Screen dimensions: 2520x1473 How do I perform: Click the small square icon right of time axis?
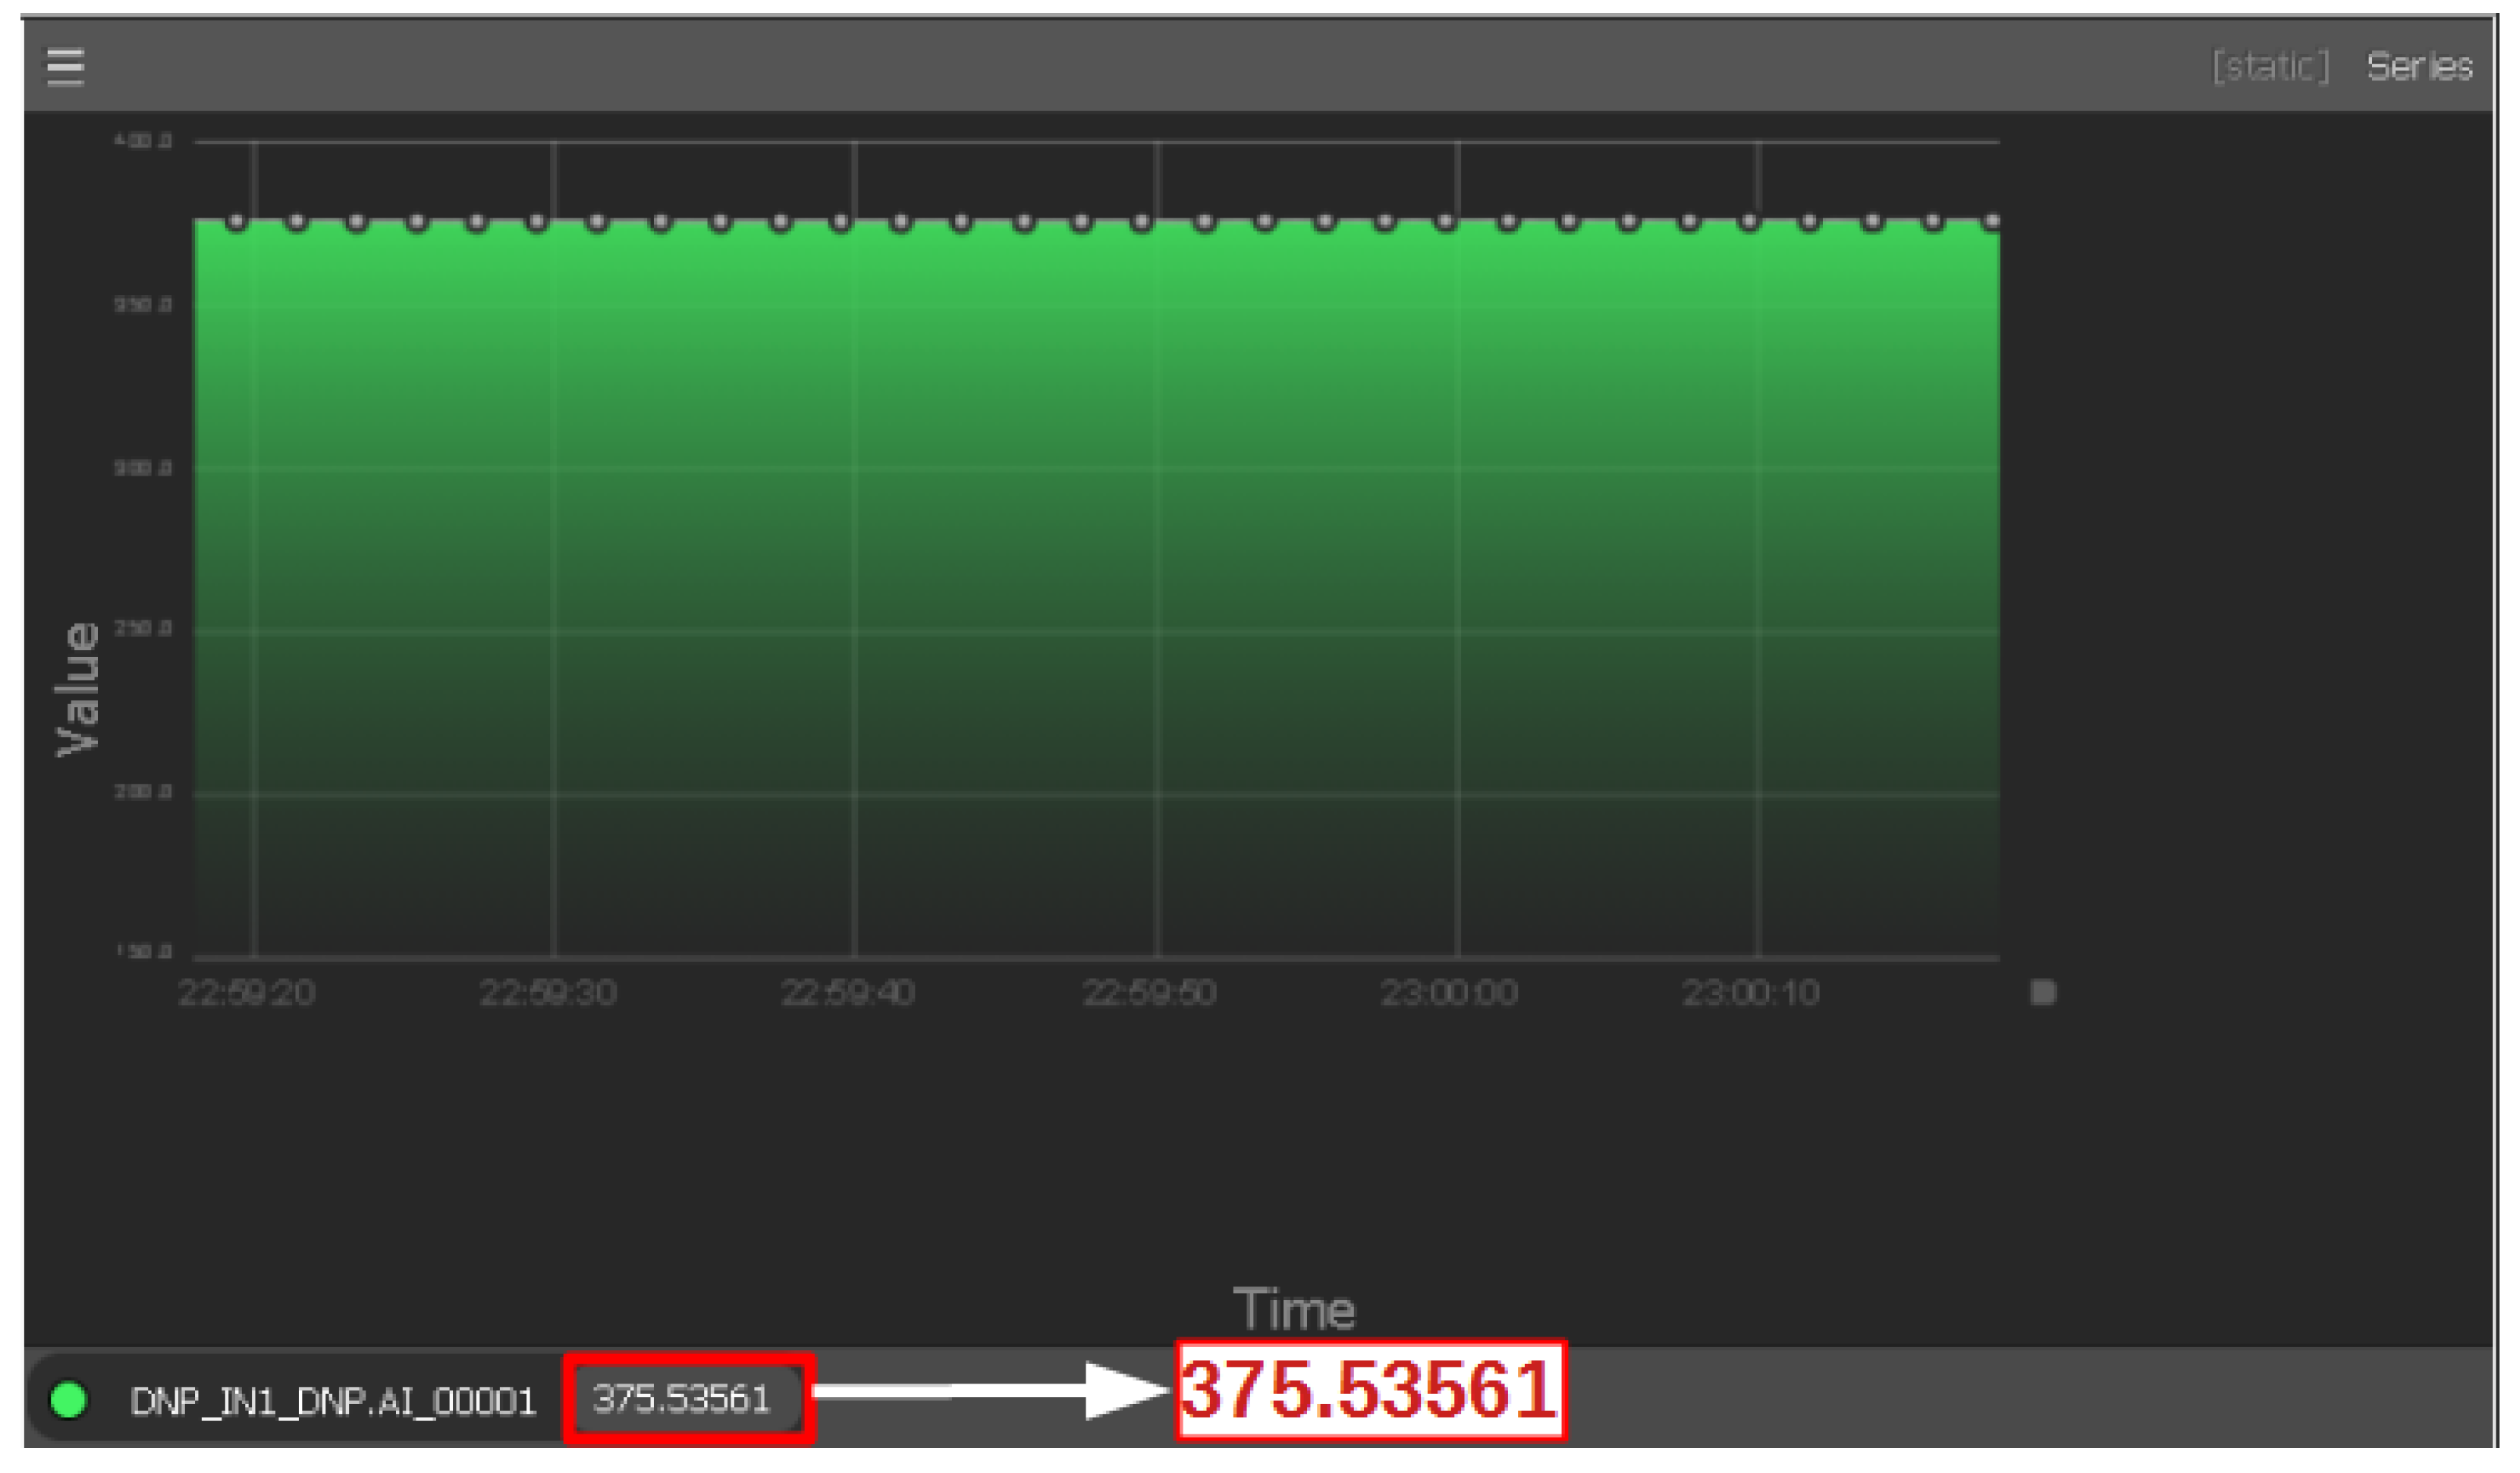(2043, 993)
